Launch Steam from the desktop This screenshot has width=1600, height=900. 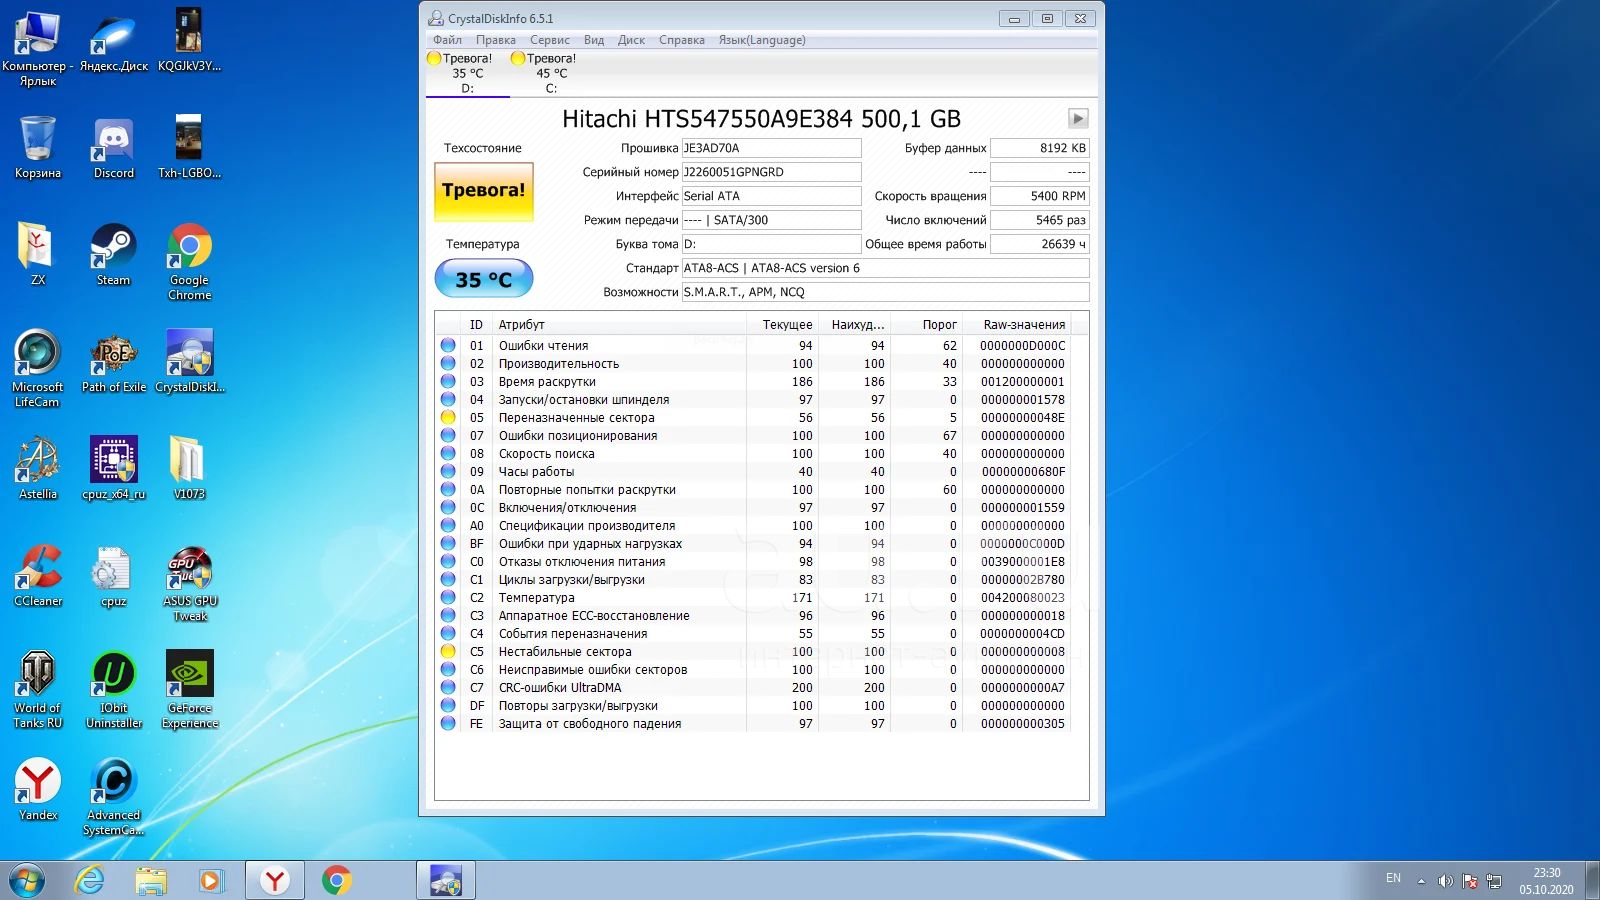pos(113,254)
